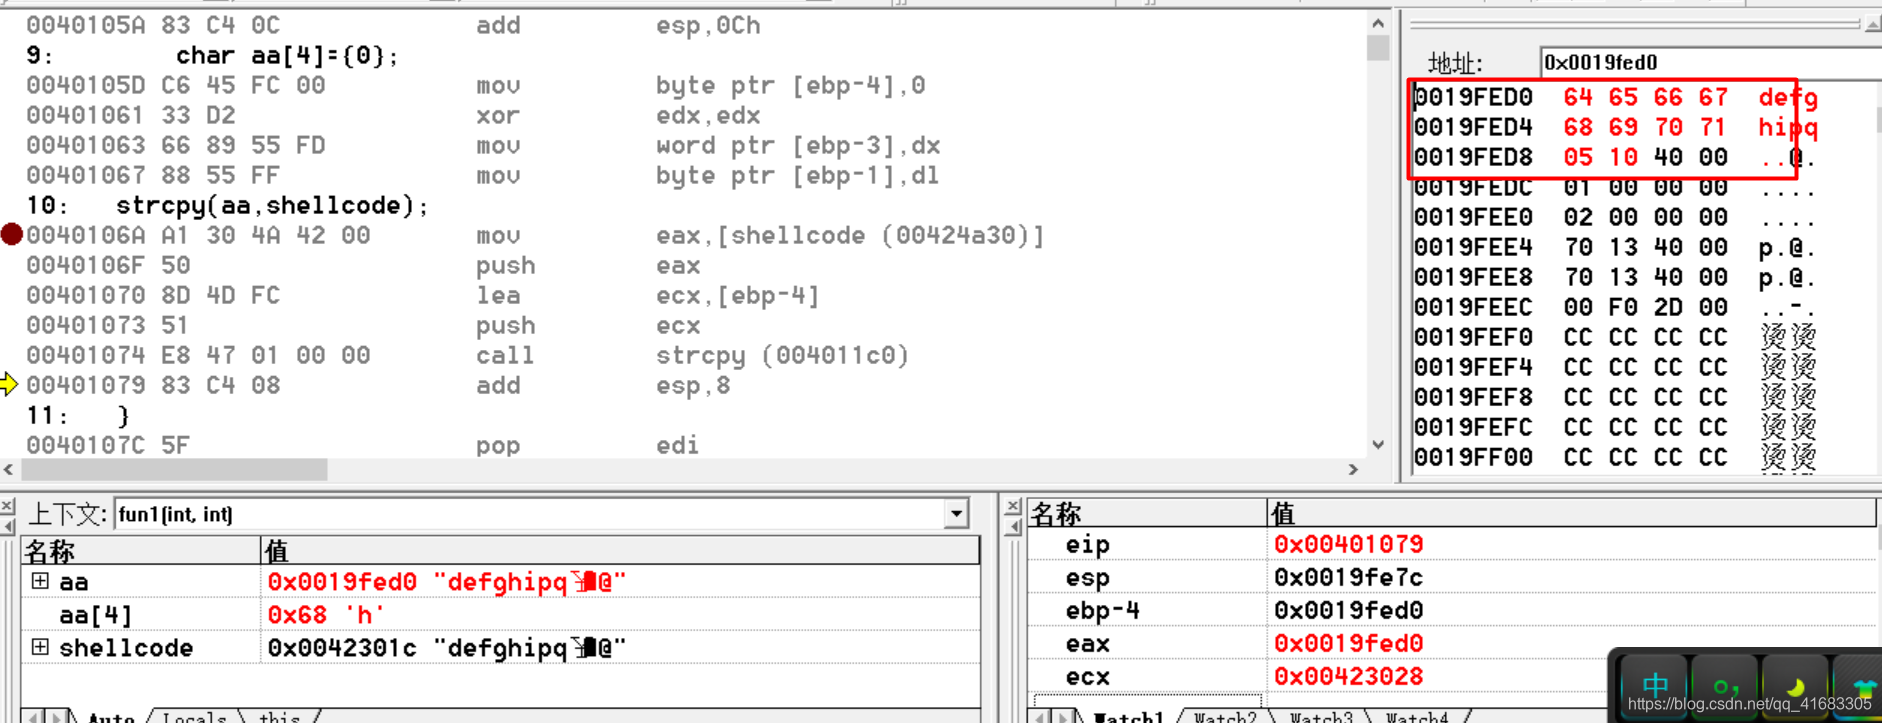The image size is (1882, 723).
Task: Click source line 'char aa[4]={0};'
Action: (x=287, y=55)
